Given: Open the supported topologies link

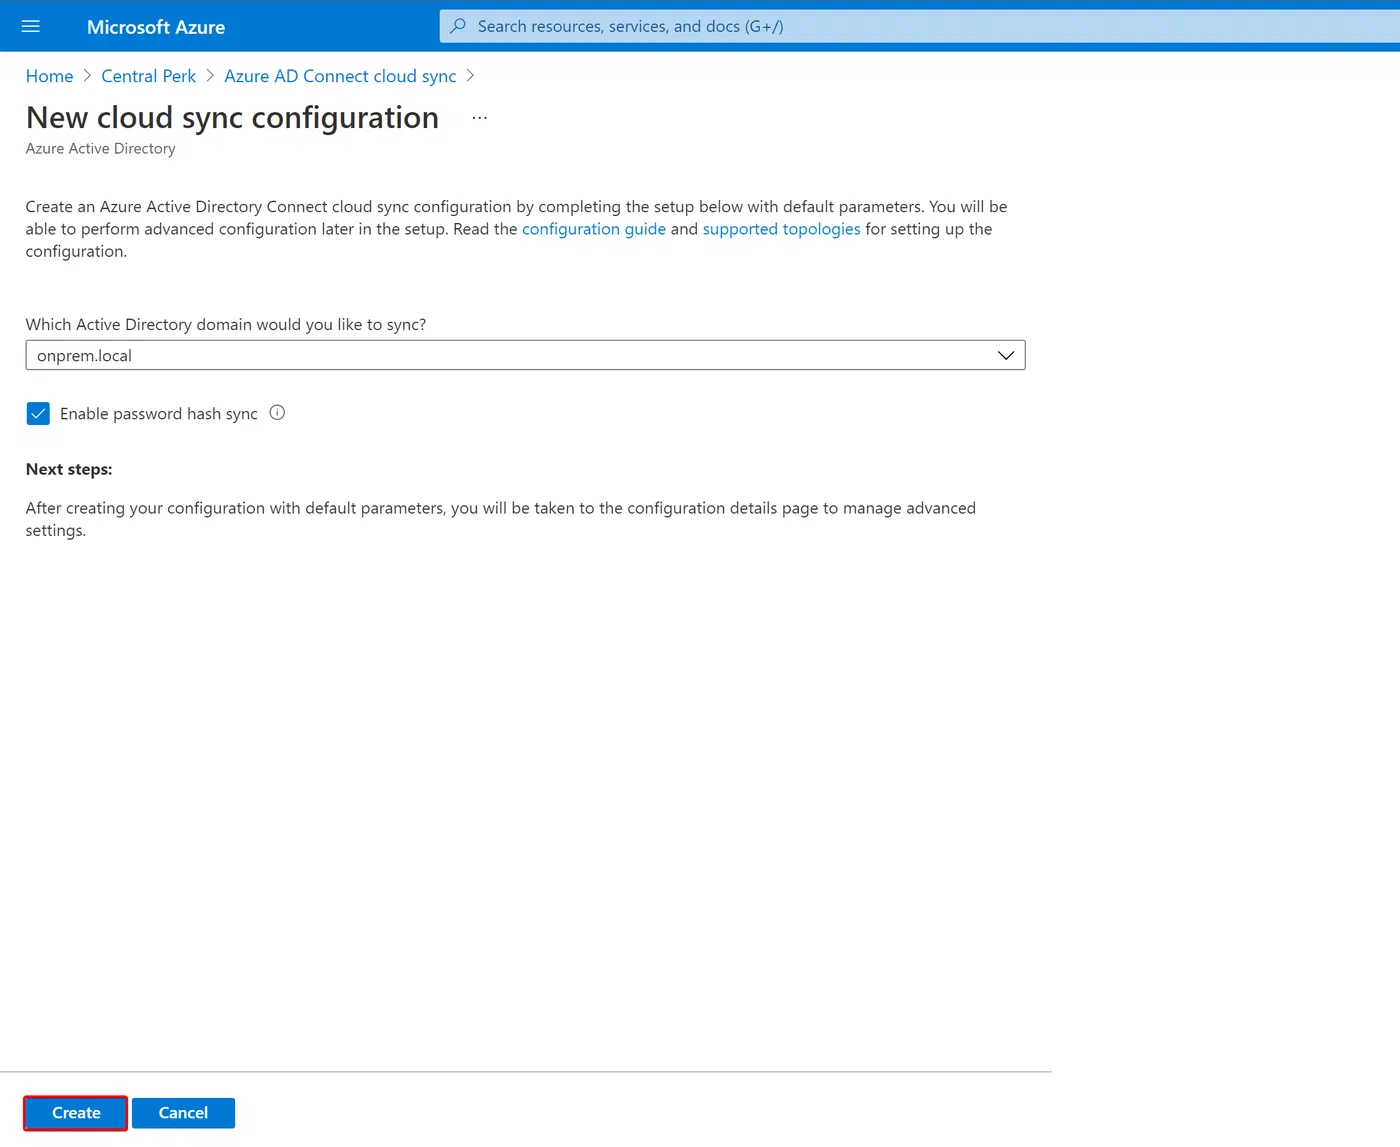Looking at the screenshot, I should click(782, 229).
